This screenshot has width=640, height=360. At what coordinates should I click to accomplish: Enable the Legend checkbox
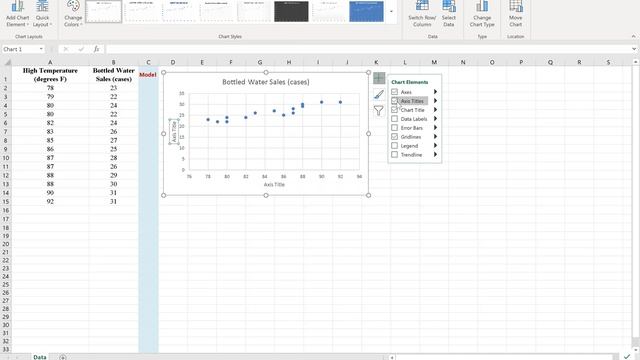click(x=394, y=146)
